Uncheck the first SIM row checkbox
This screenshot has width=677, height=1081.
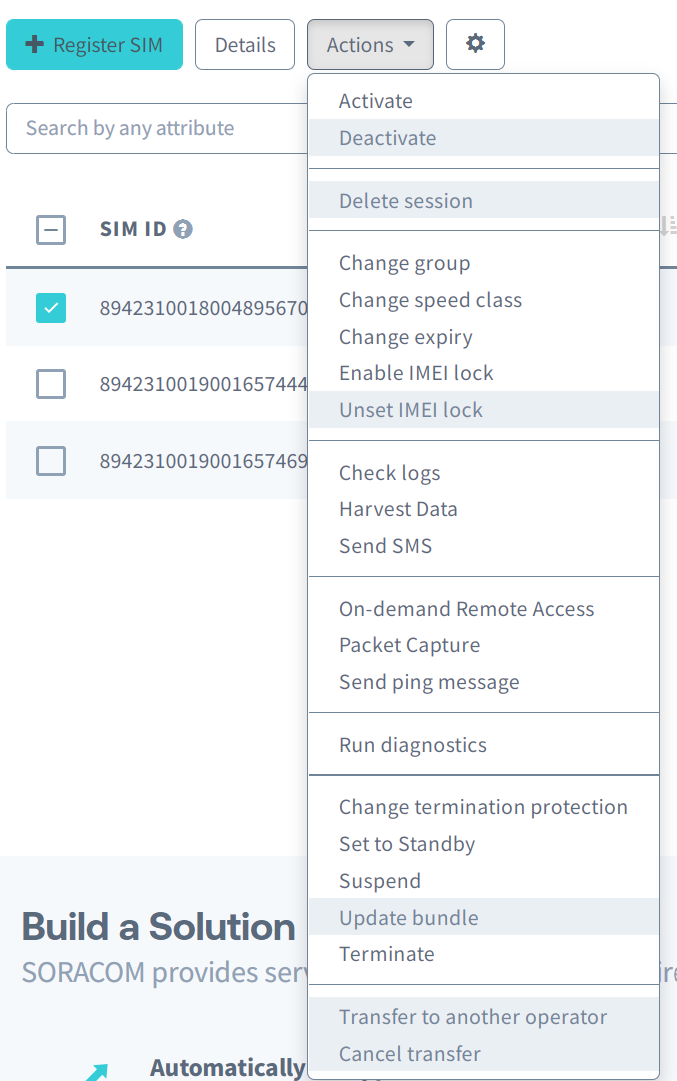click(x=51, y=307)
